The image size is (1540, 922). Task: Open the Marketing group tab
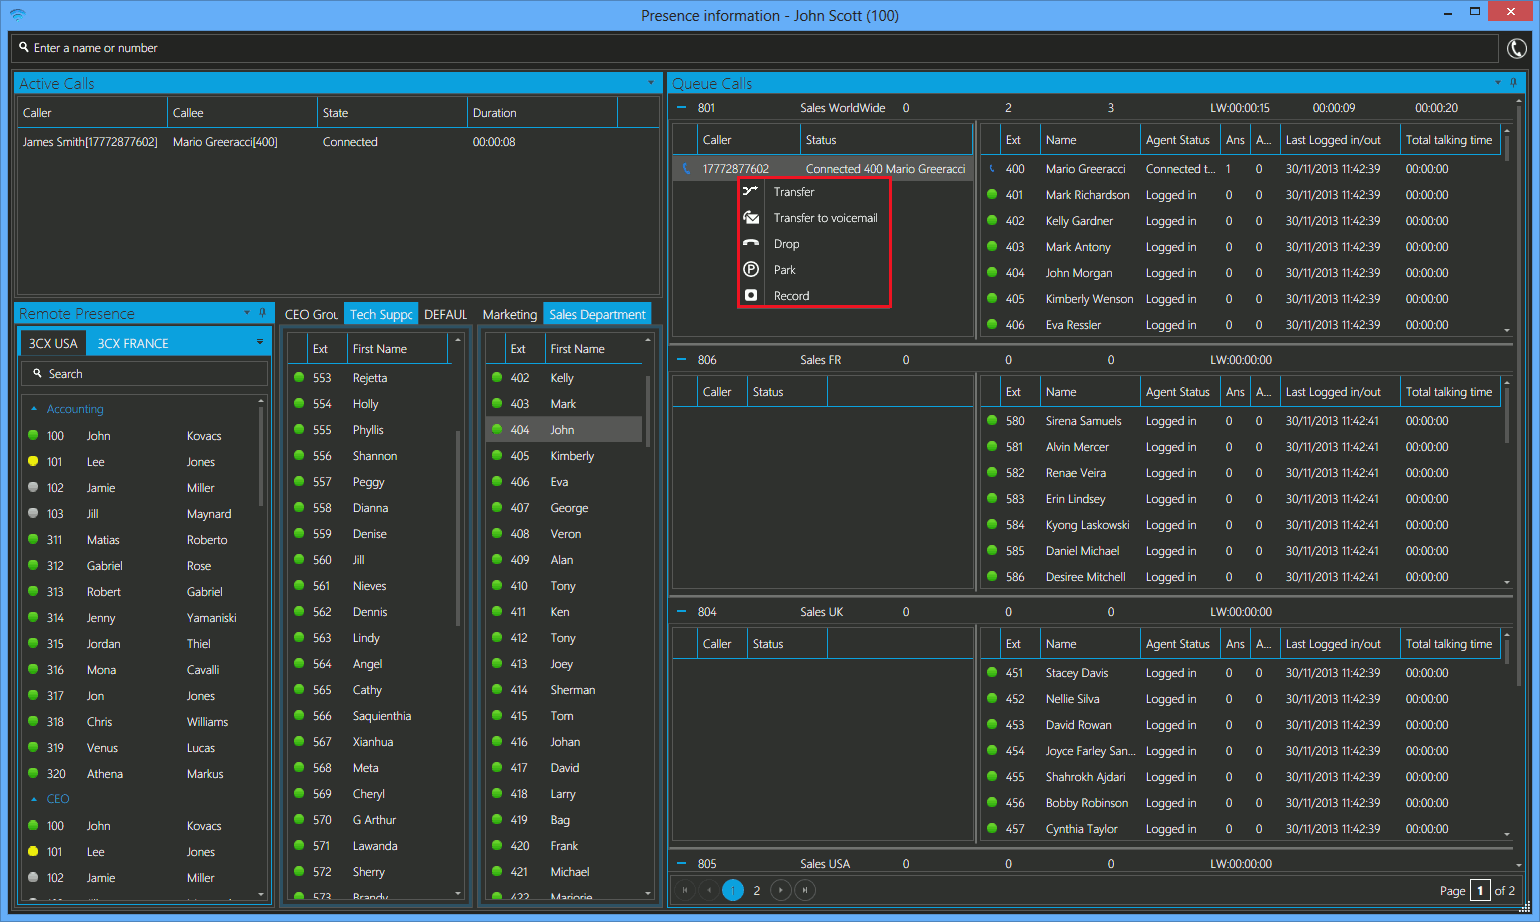(509, 314)
